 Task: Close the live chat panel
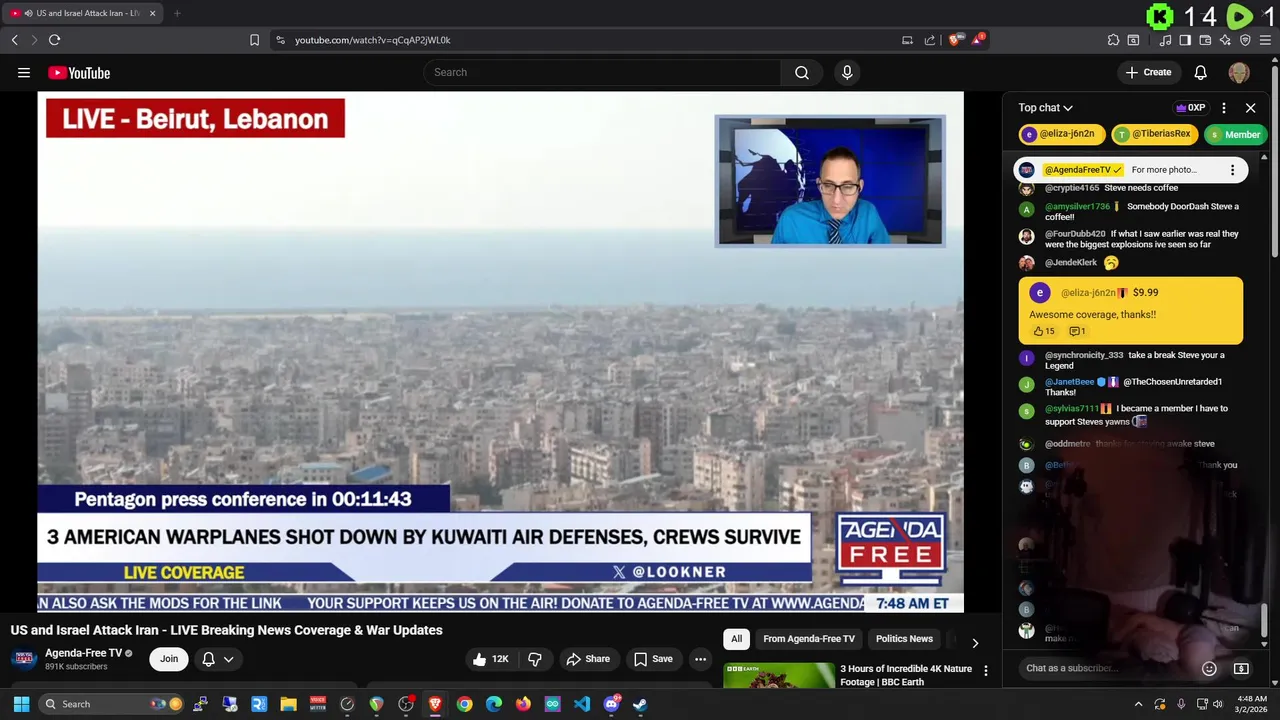[1250, 108]
